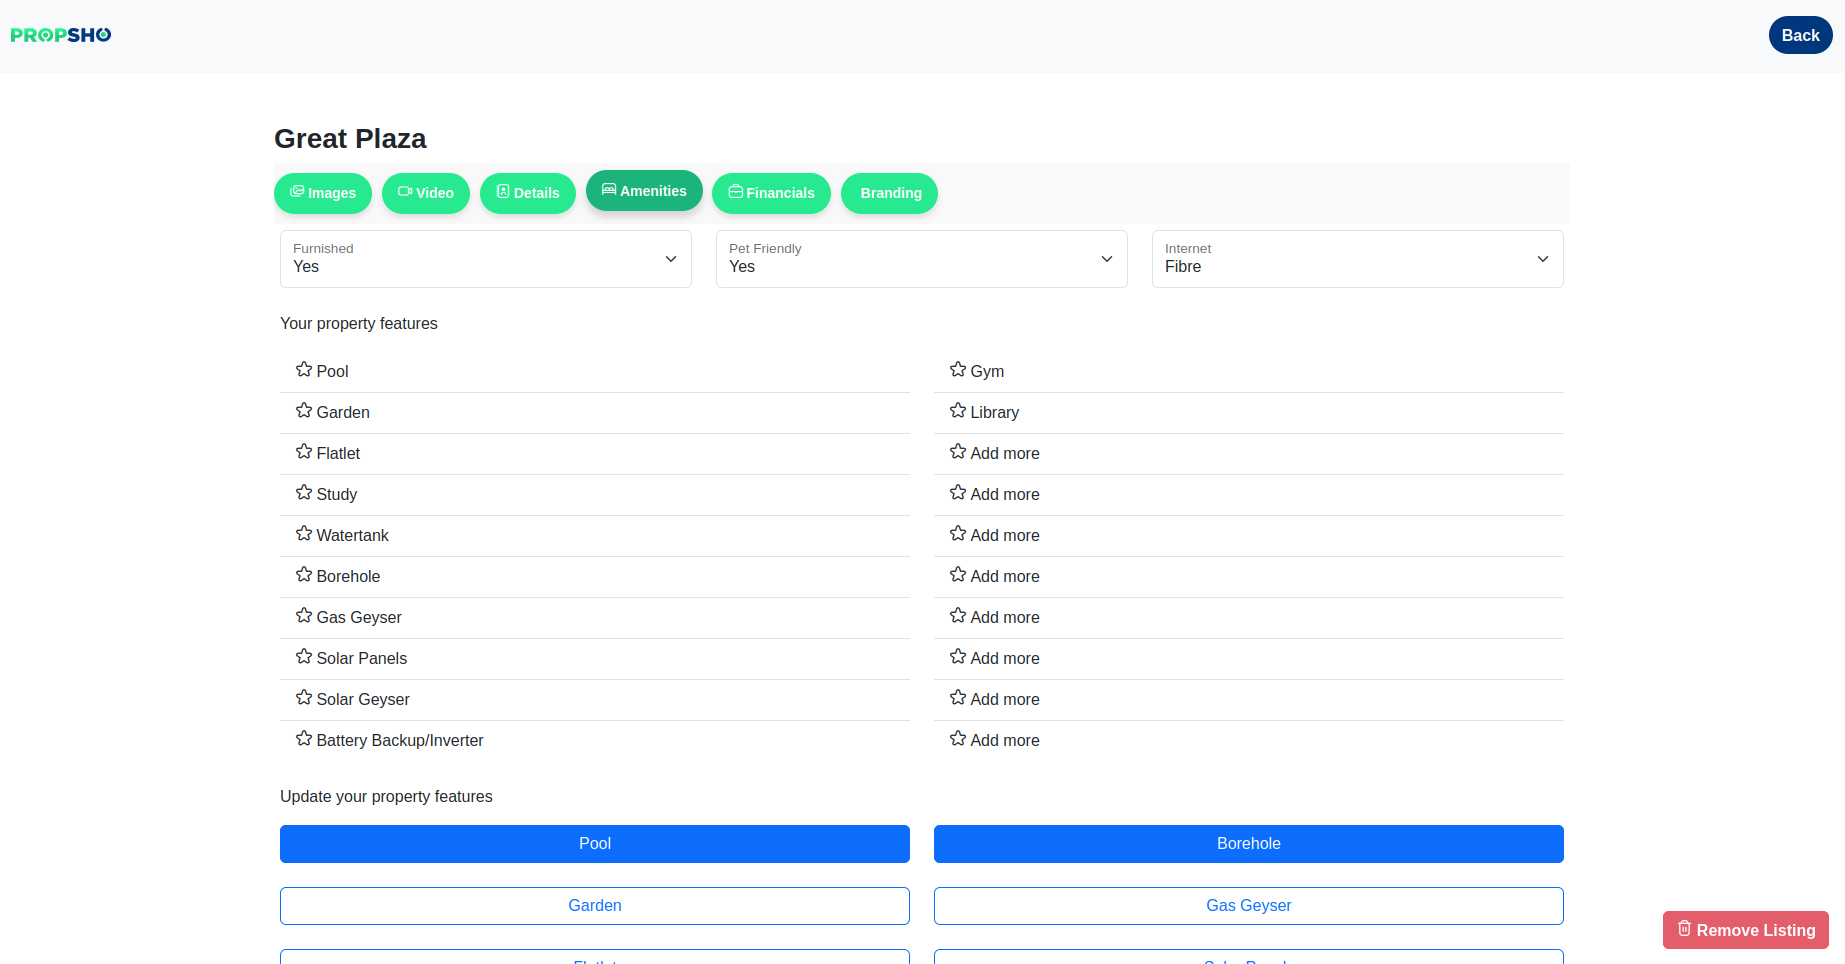Screen dimensions: 1845x964
Task: Click the wallet icon in Financials tab
Action: [x=735, y=191]
